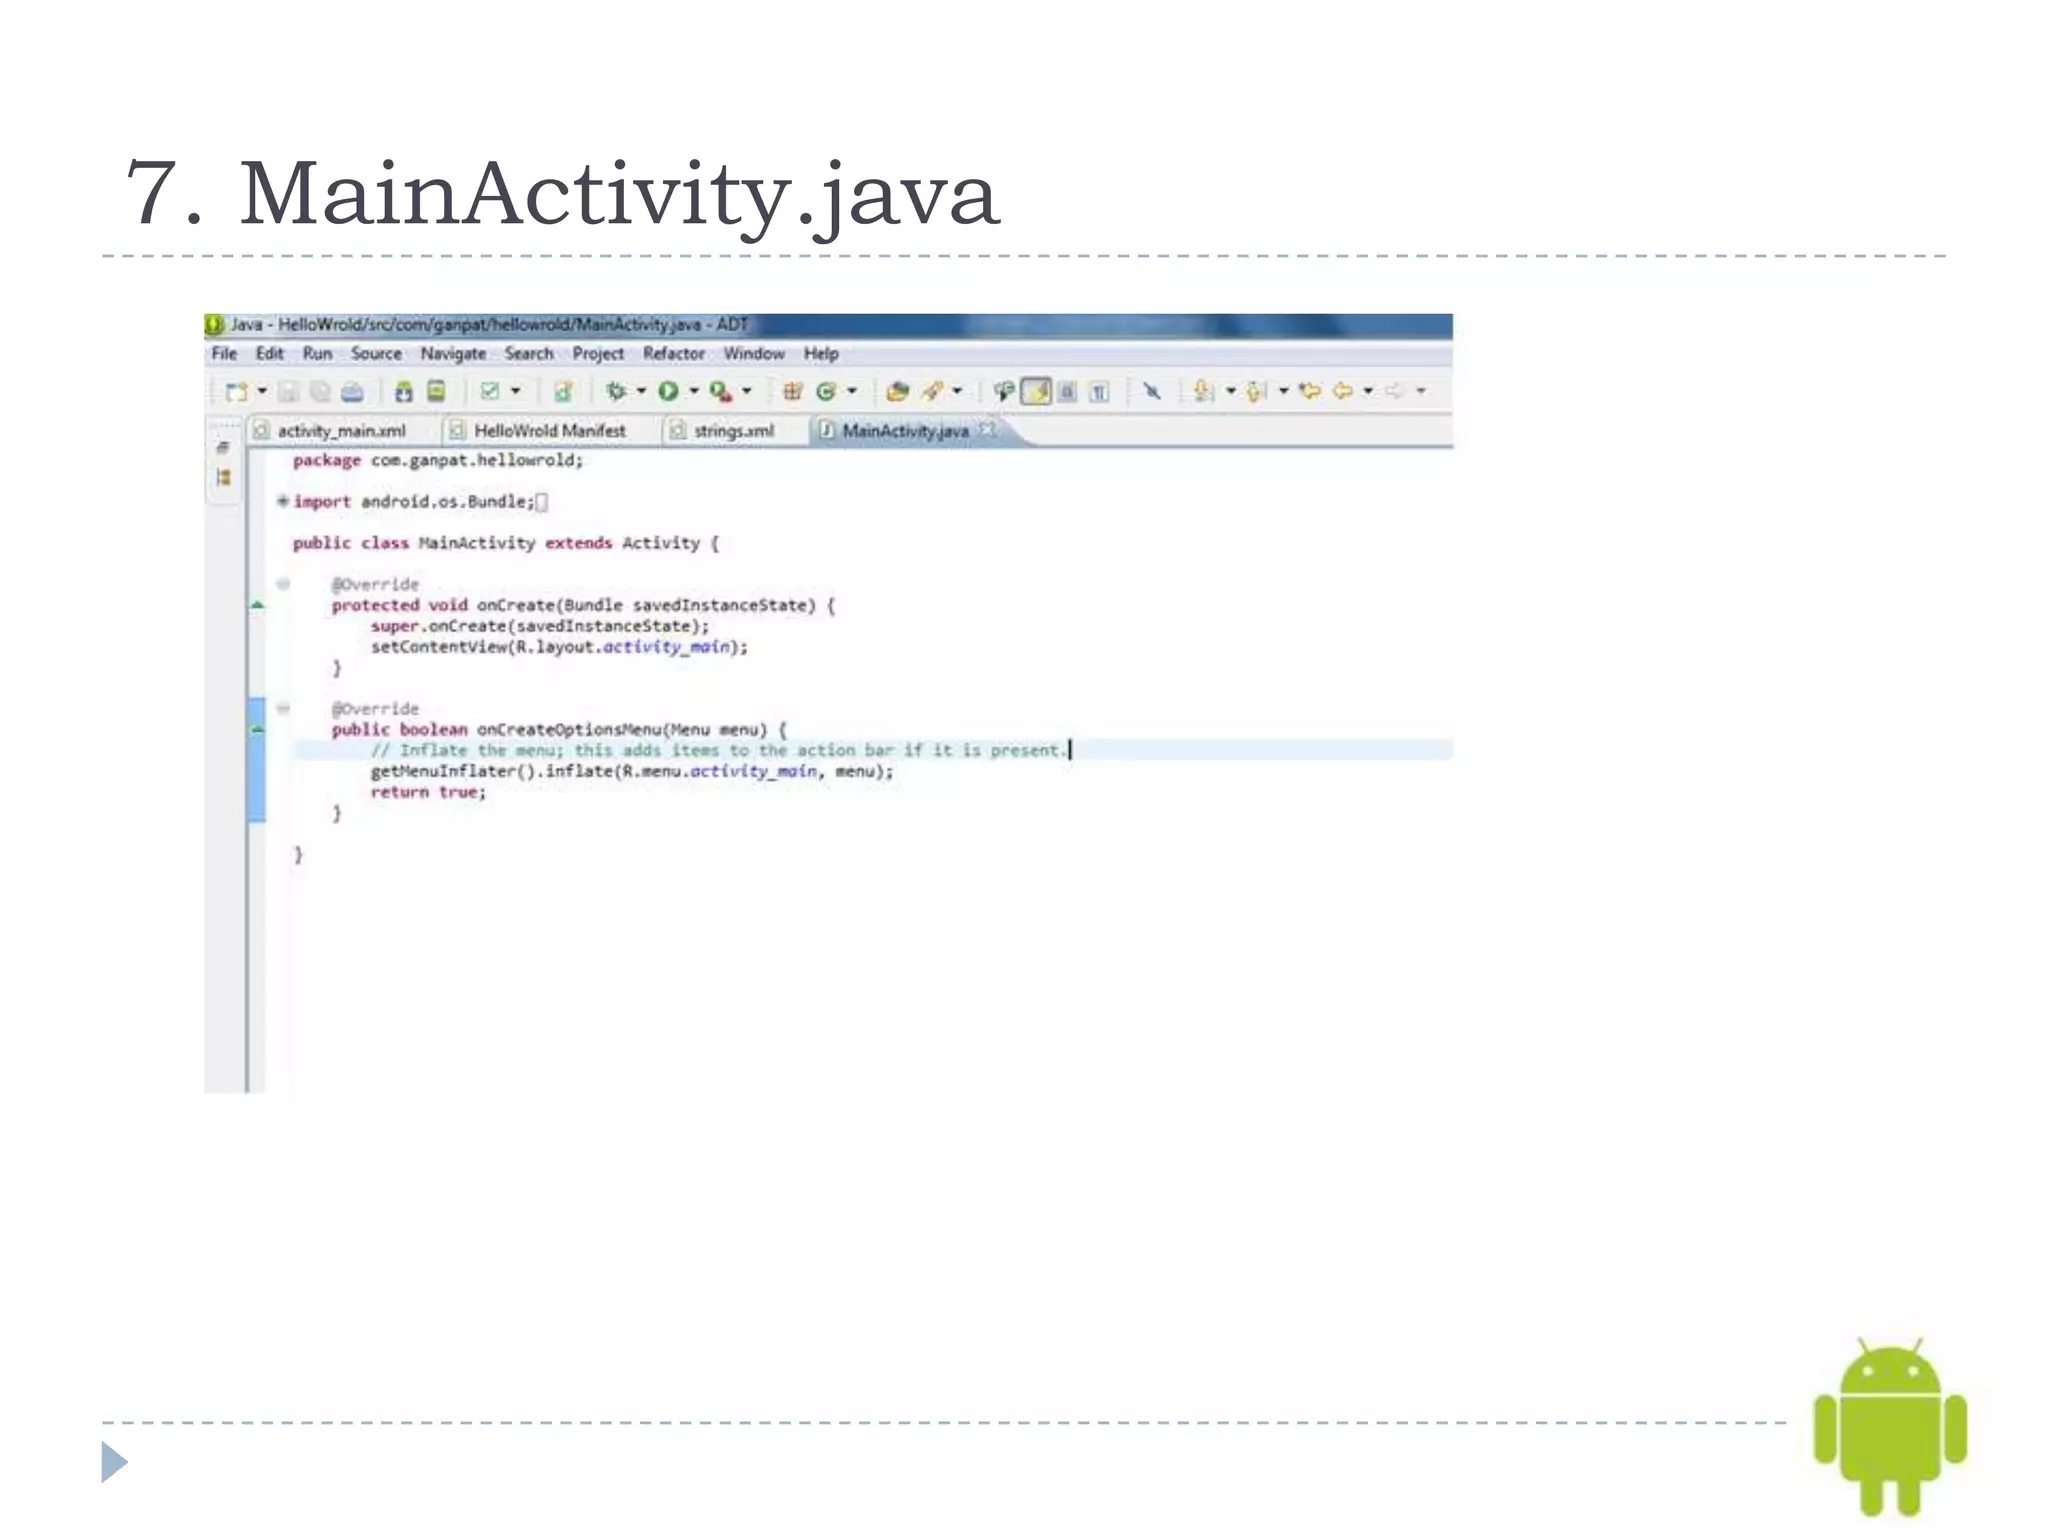Screen dimensions: 2048x1536
Task: Expand the Debug configurations dropdown arrow
Action: pos(641,390)
